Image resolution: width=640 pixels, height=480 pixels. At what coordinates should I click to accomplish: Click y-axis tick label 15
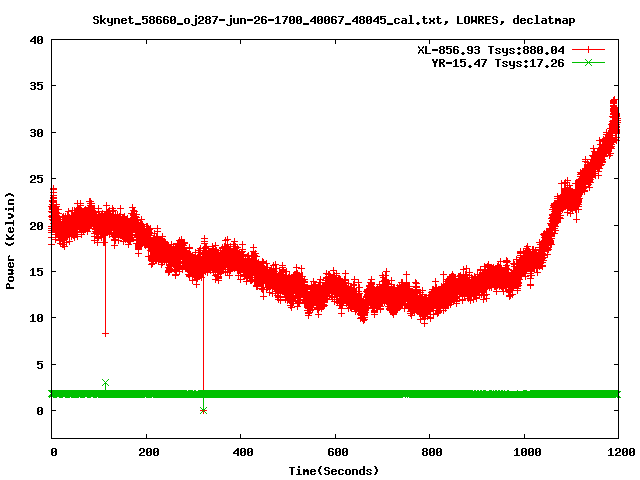(x=36, y=271)
